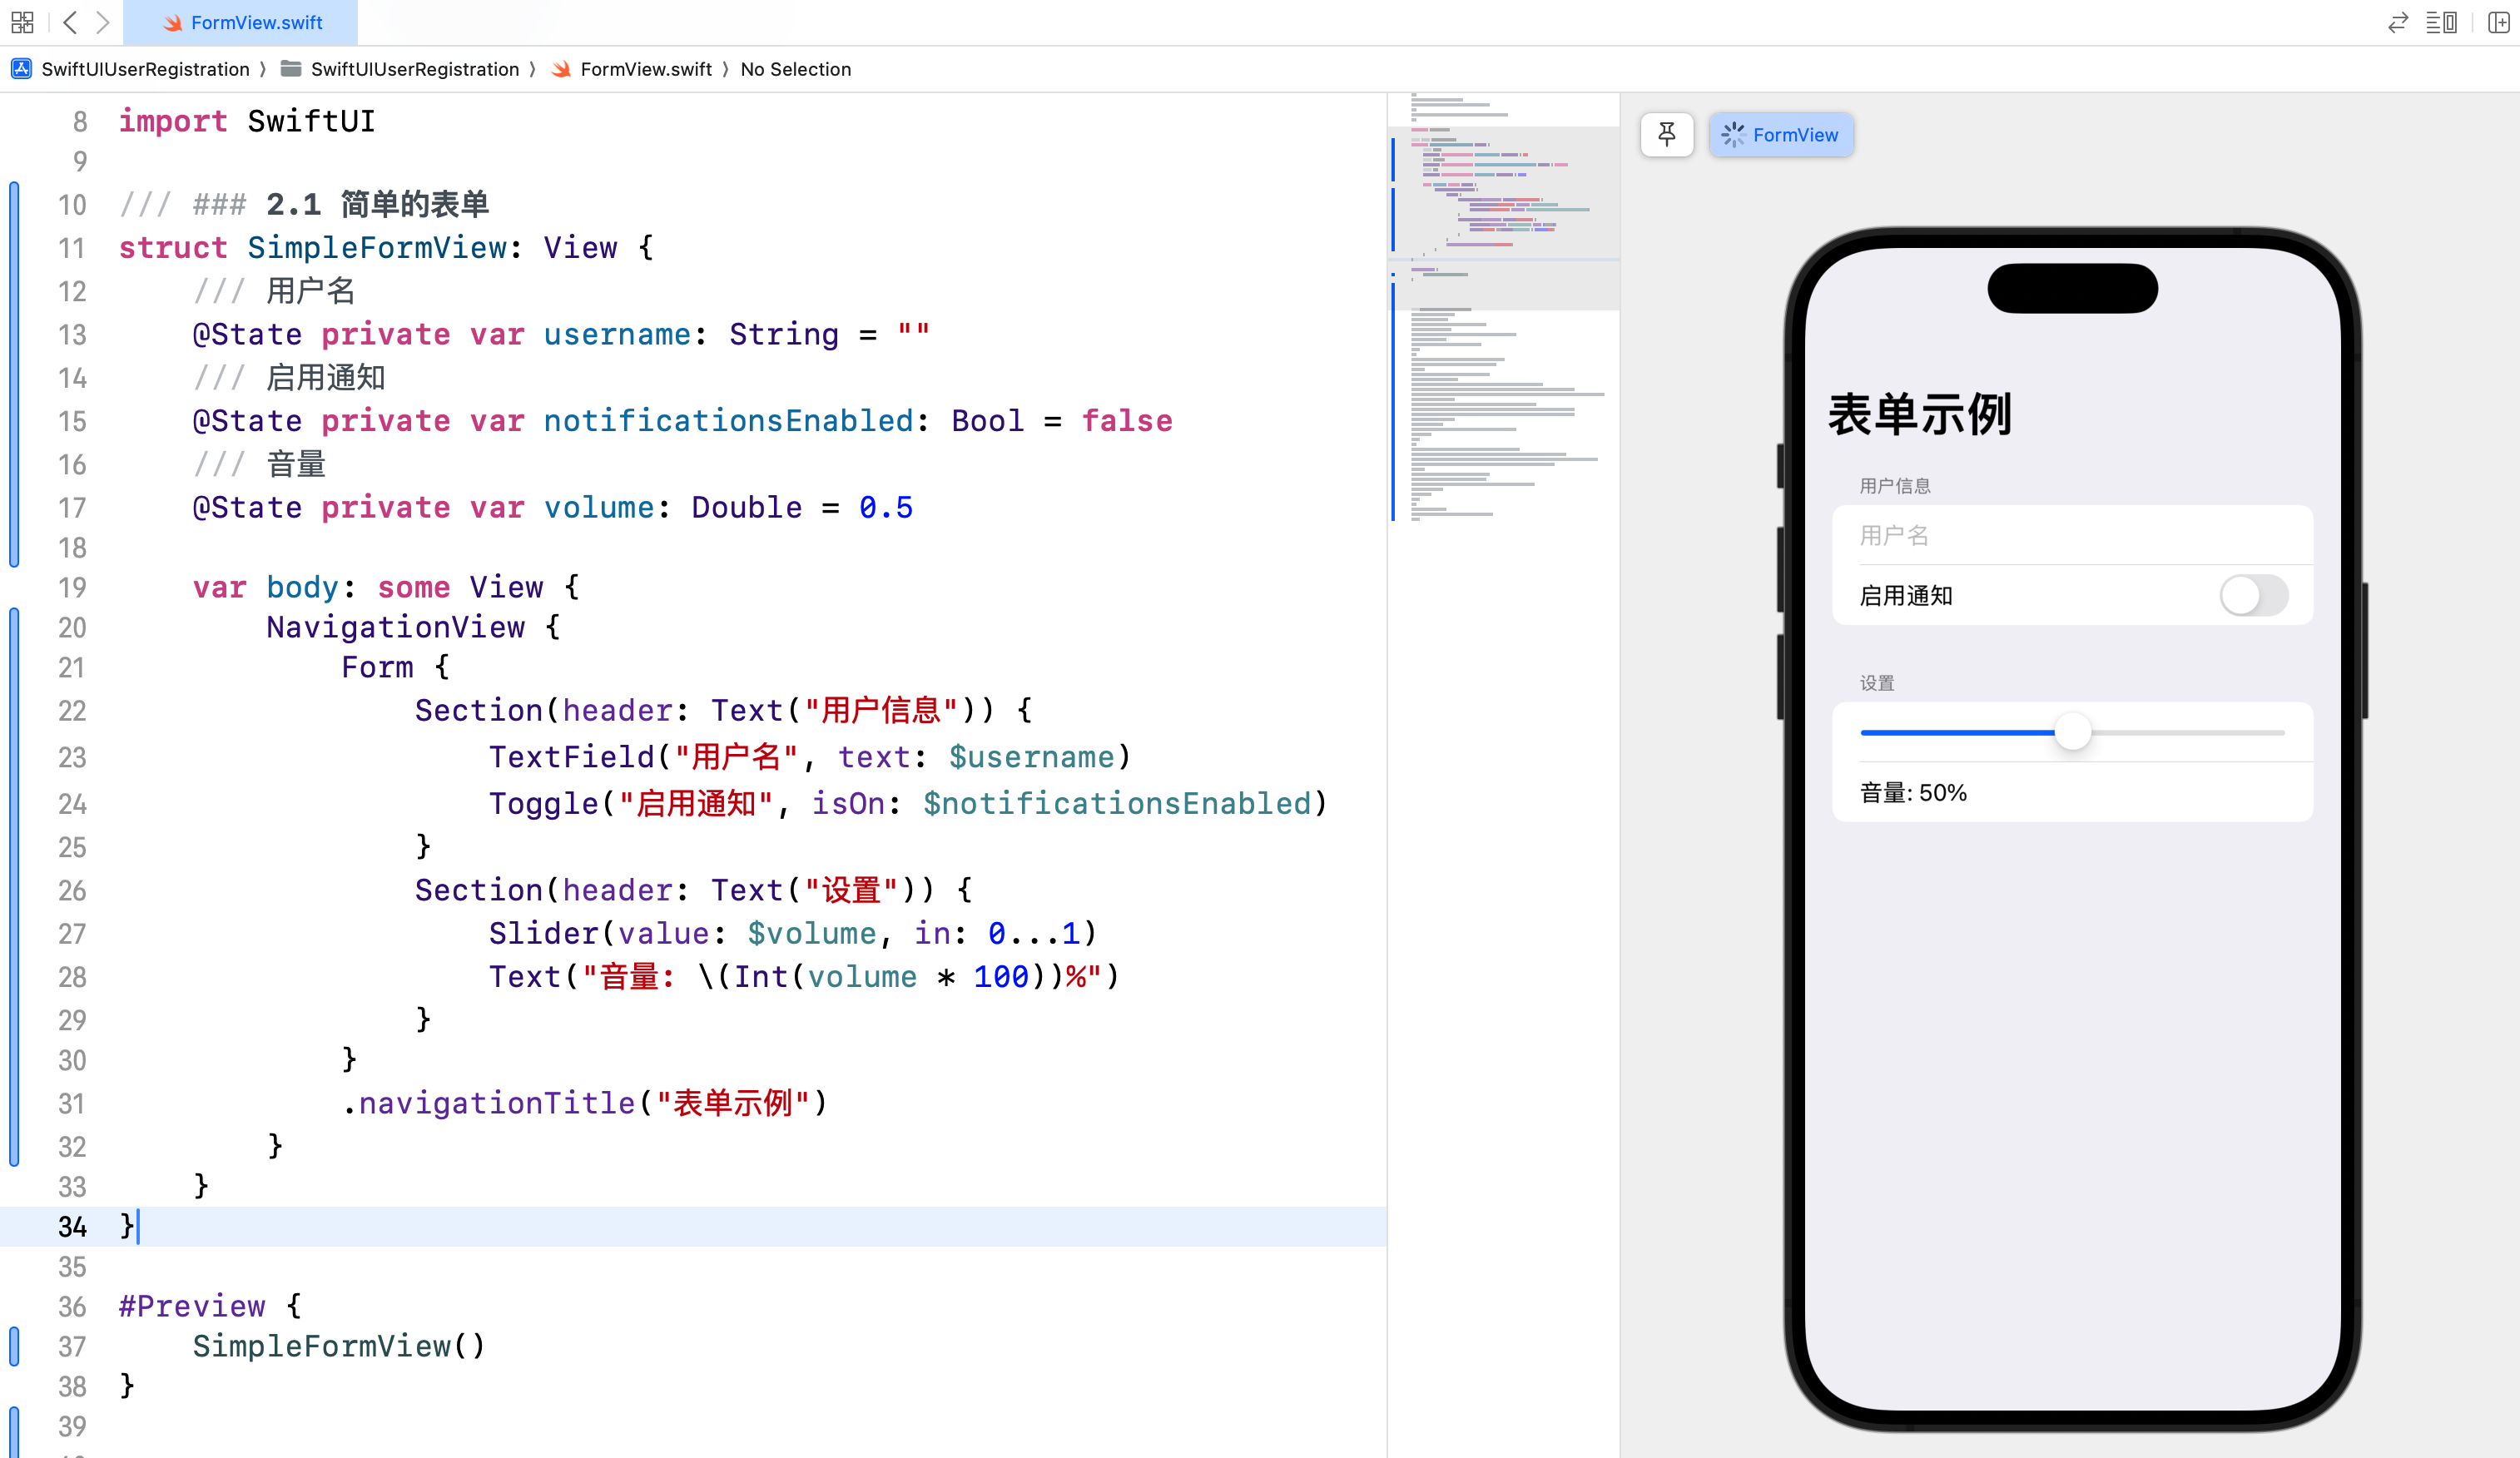Click the Text("音量: code on line 28

805,976
